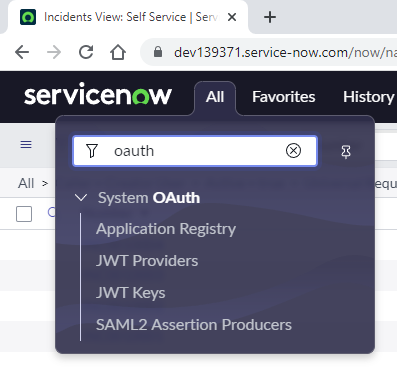Click the oauth filter input field

(195, 151)
